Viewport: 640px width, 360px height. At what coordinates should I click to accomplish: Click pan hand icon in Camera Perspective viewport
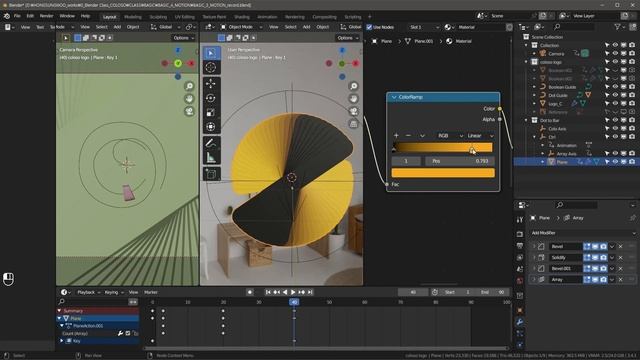(189, 99)
